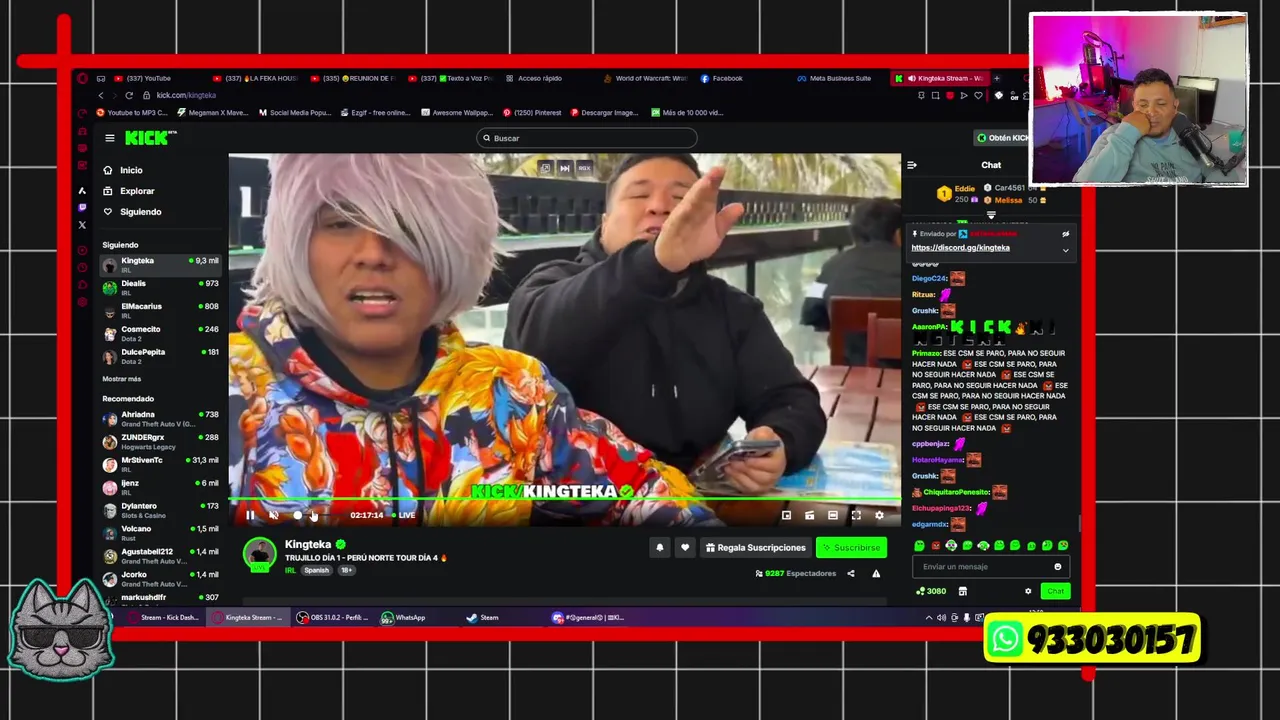Click the Spanish language tag
1280x720 pixels.
[x=316, y=570]
